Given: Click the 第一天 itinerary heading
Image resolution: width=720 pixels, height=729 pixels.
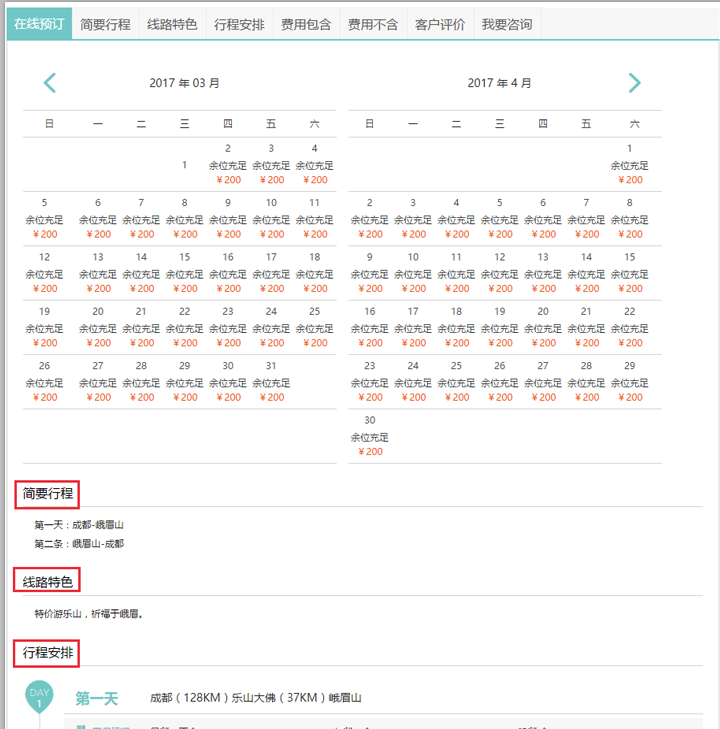Looking at the screenshot, I should (97, 698).
